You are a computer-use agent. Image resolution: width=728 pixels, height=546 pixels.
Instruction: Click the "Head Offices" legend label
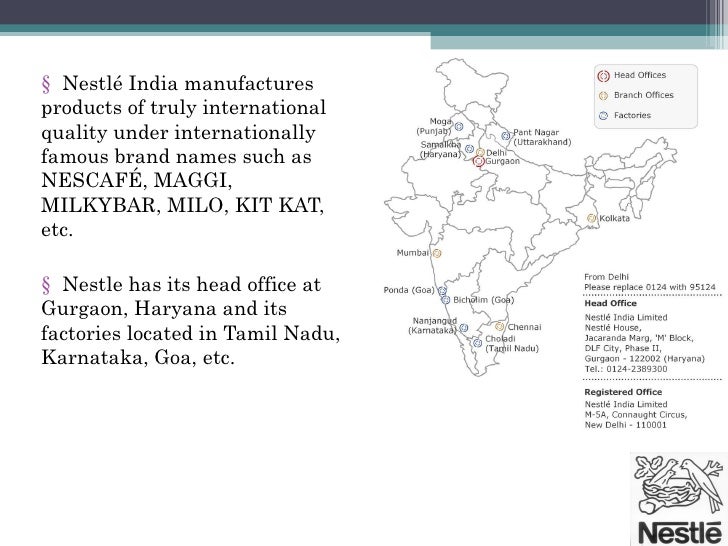[x=640, y=75]
